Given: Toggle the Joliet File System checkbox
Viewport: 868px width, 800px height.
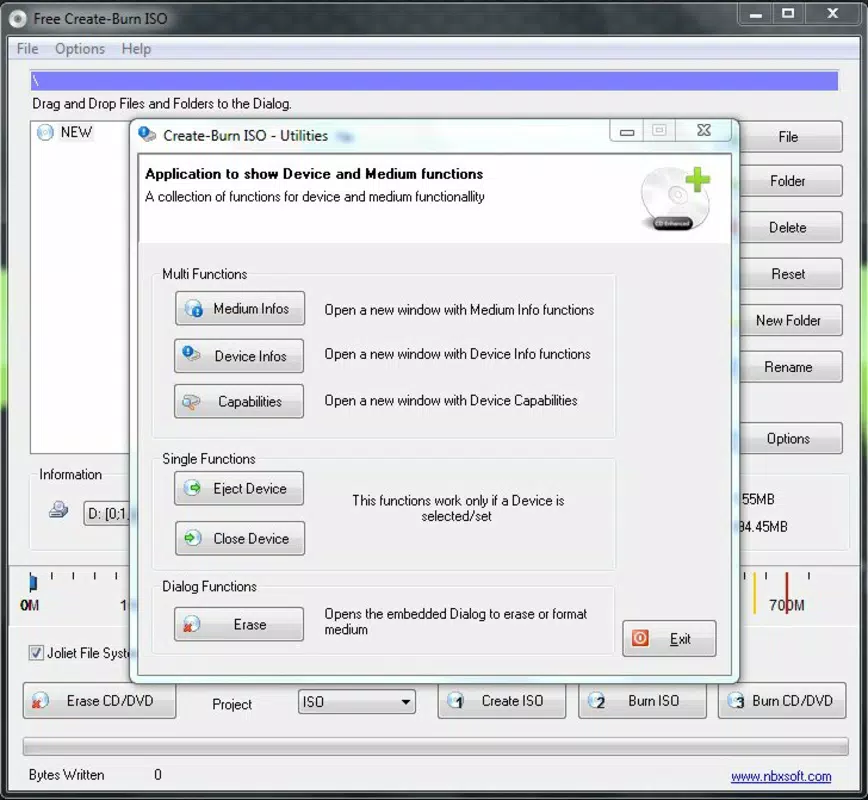Looking at the screenshot, I should [x=36, y=653].
